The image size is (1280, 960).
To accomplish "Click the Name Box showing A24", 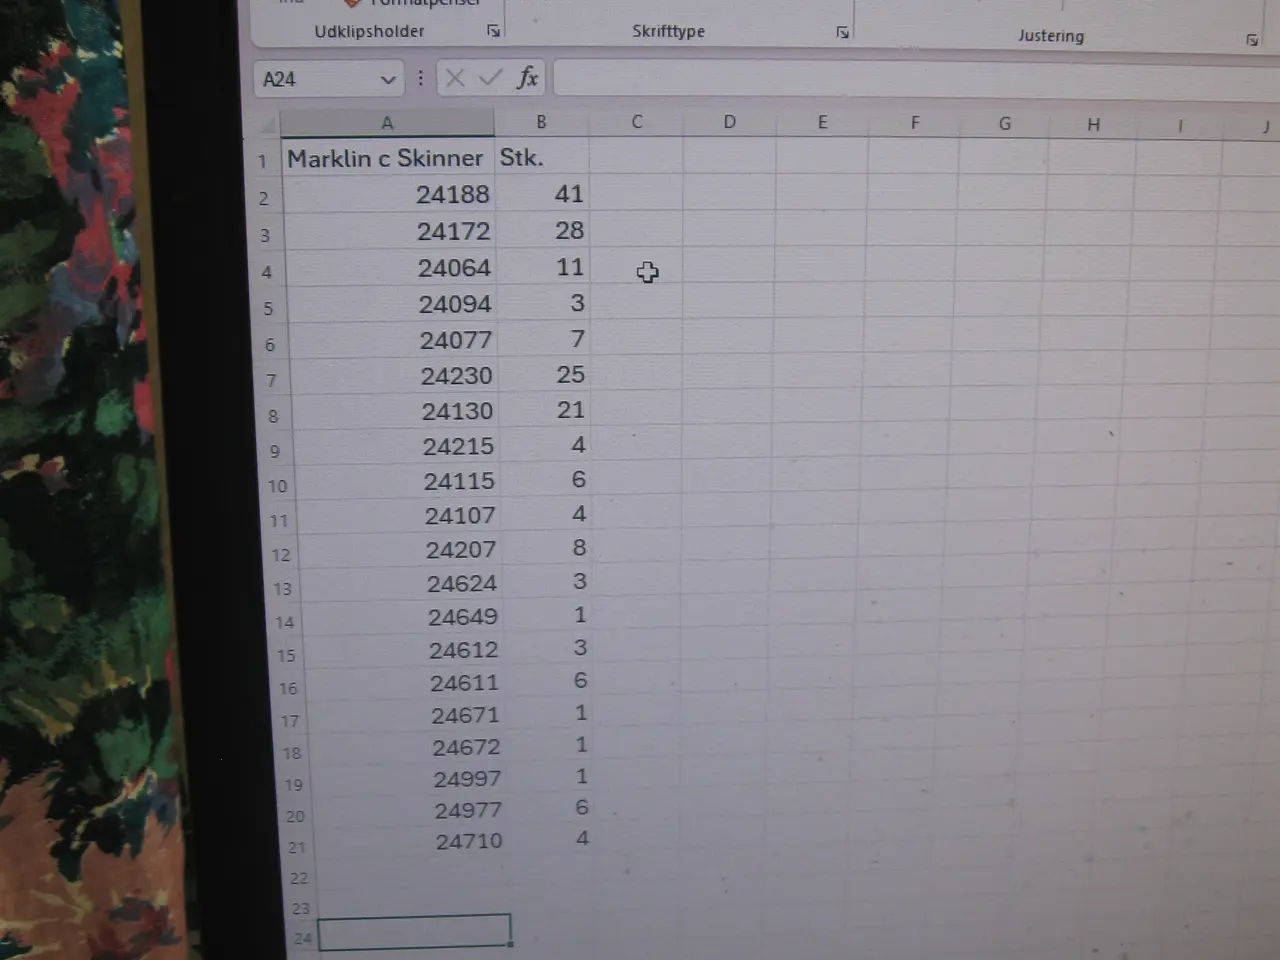I will (328, 79).
